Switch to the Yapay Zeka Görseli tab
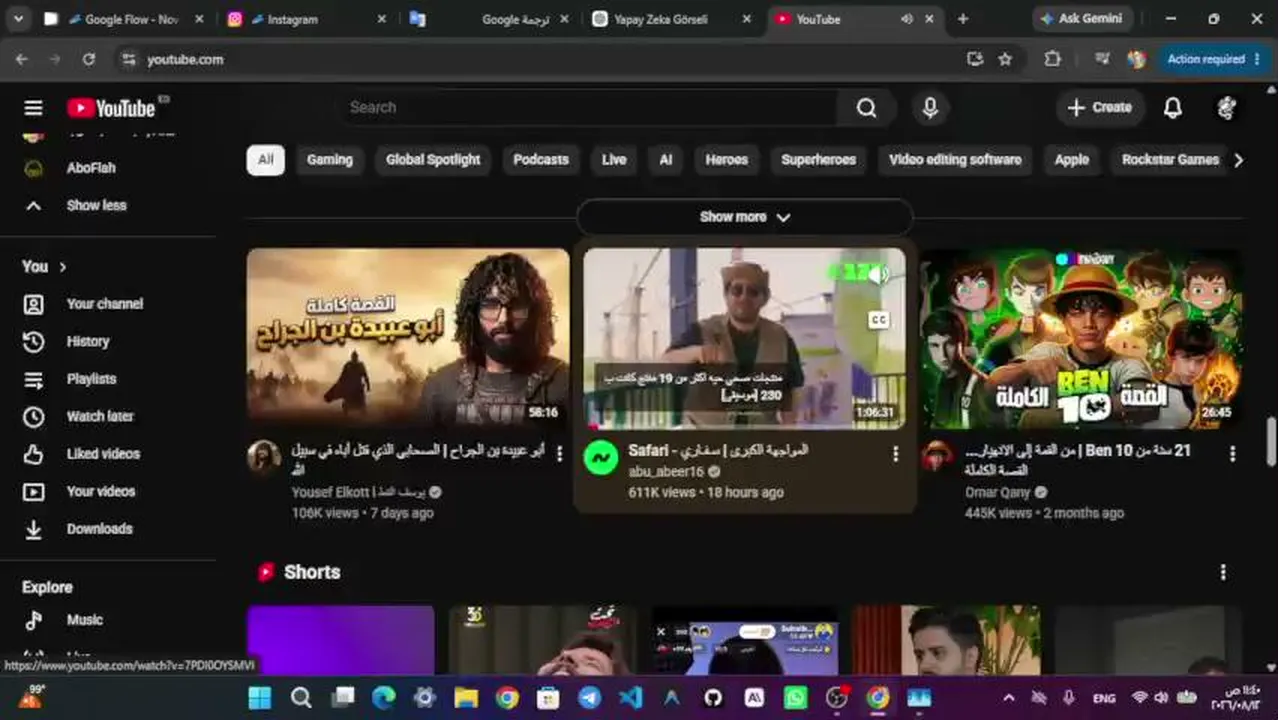The image size is (1278, 720). (672, 19)
